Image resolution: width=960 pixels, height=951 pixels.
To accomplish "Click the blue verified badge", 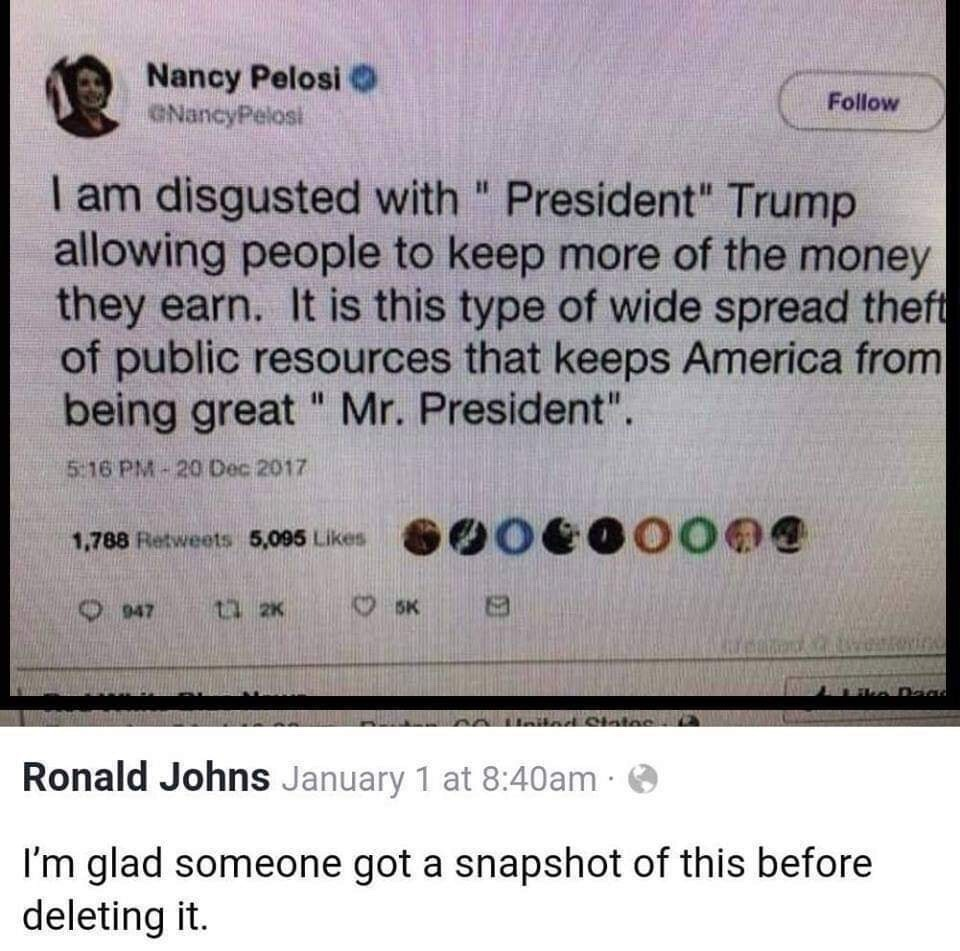I will pyautogui.click(x=368, y=76).
